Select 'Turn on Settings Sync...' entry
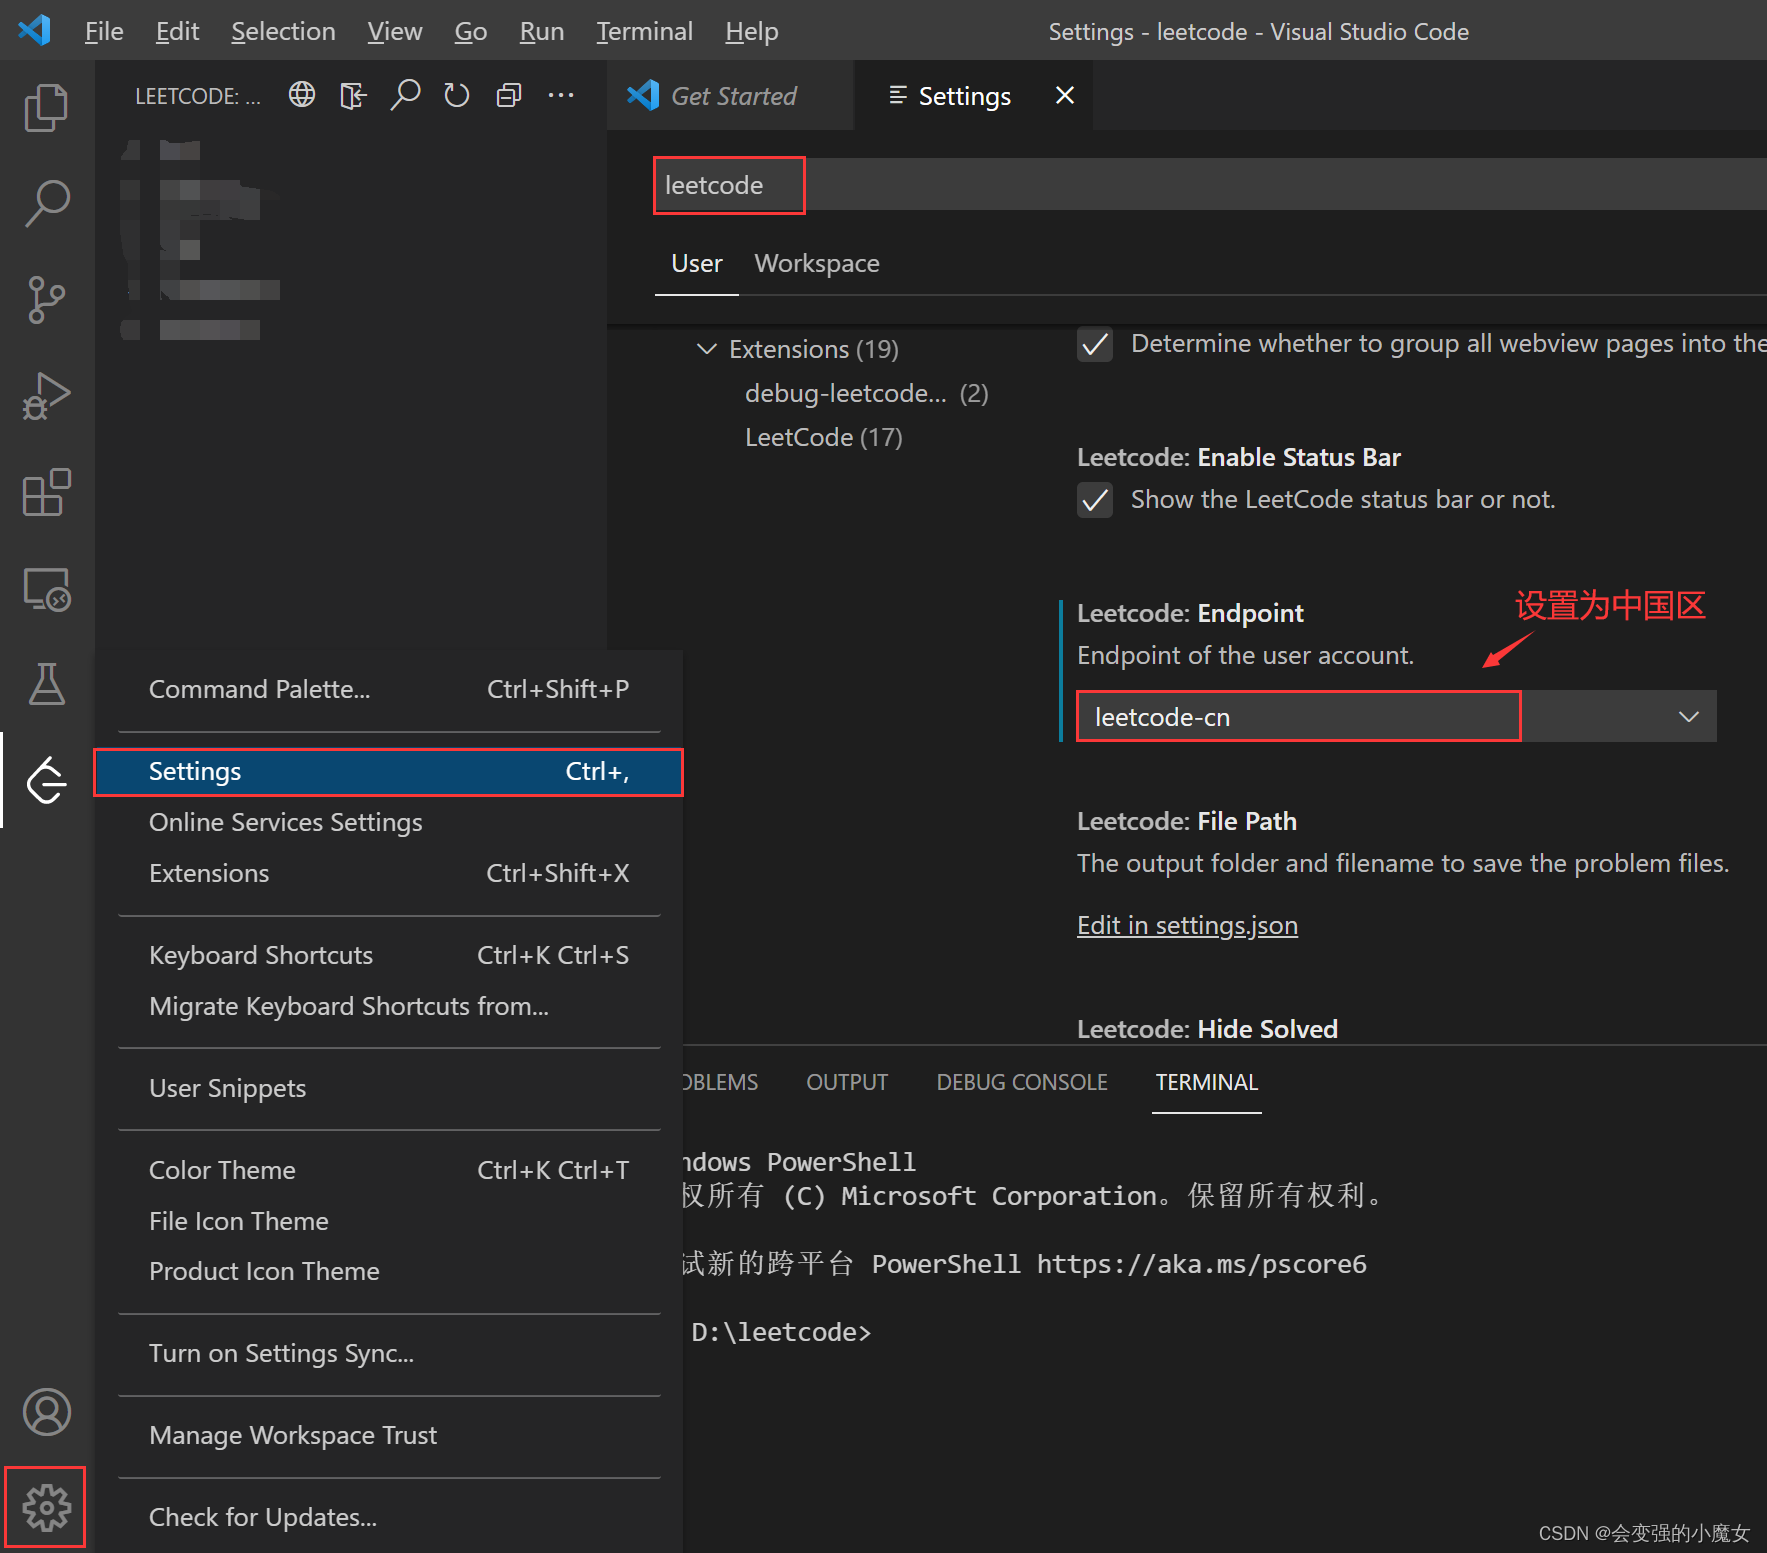1767x1553 pixels. click(281, 1353)
